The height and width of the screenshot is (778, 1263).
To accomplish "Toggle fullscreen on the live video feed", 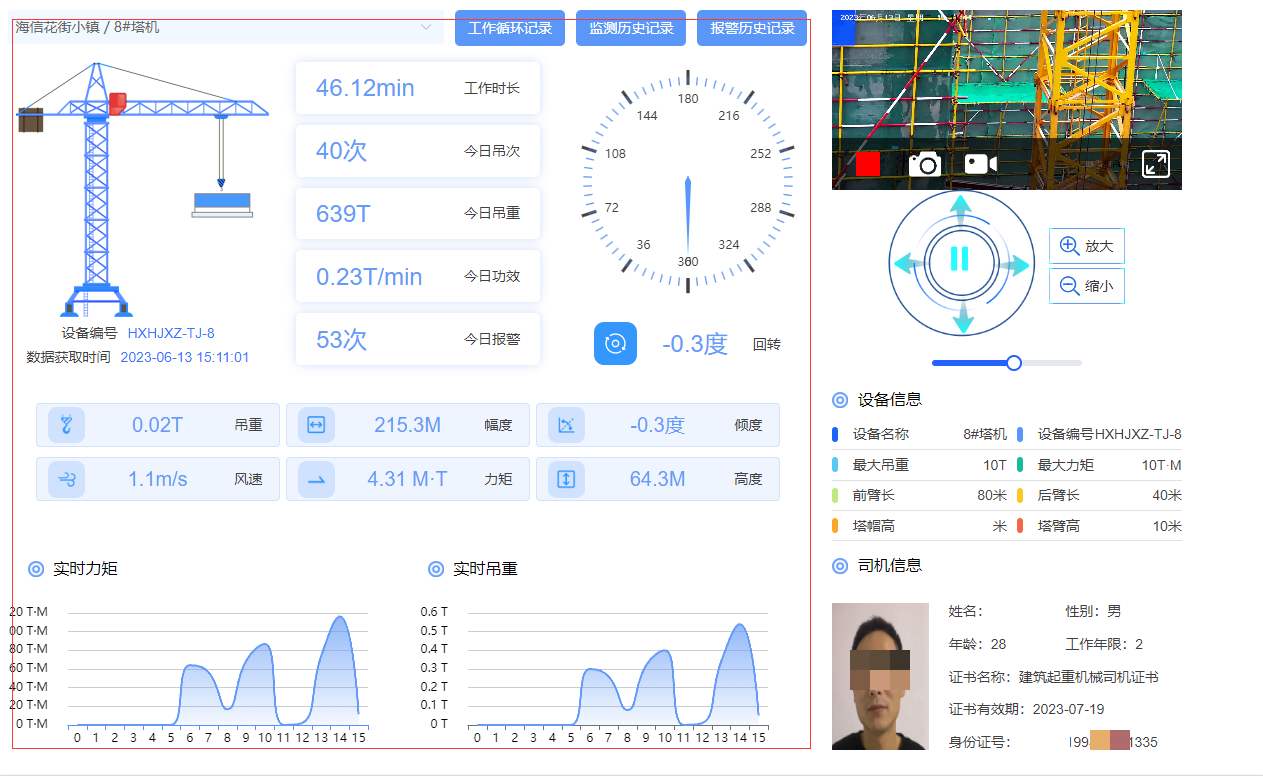I will [x=1156, y=163].
